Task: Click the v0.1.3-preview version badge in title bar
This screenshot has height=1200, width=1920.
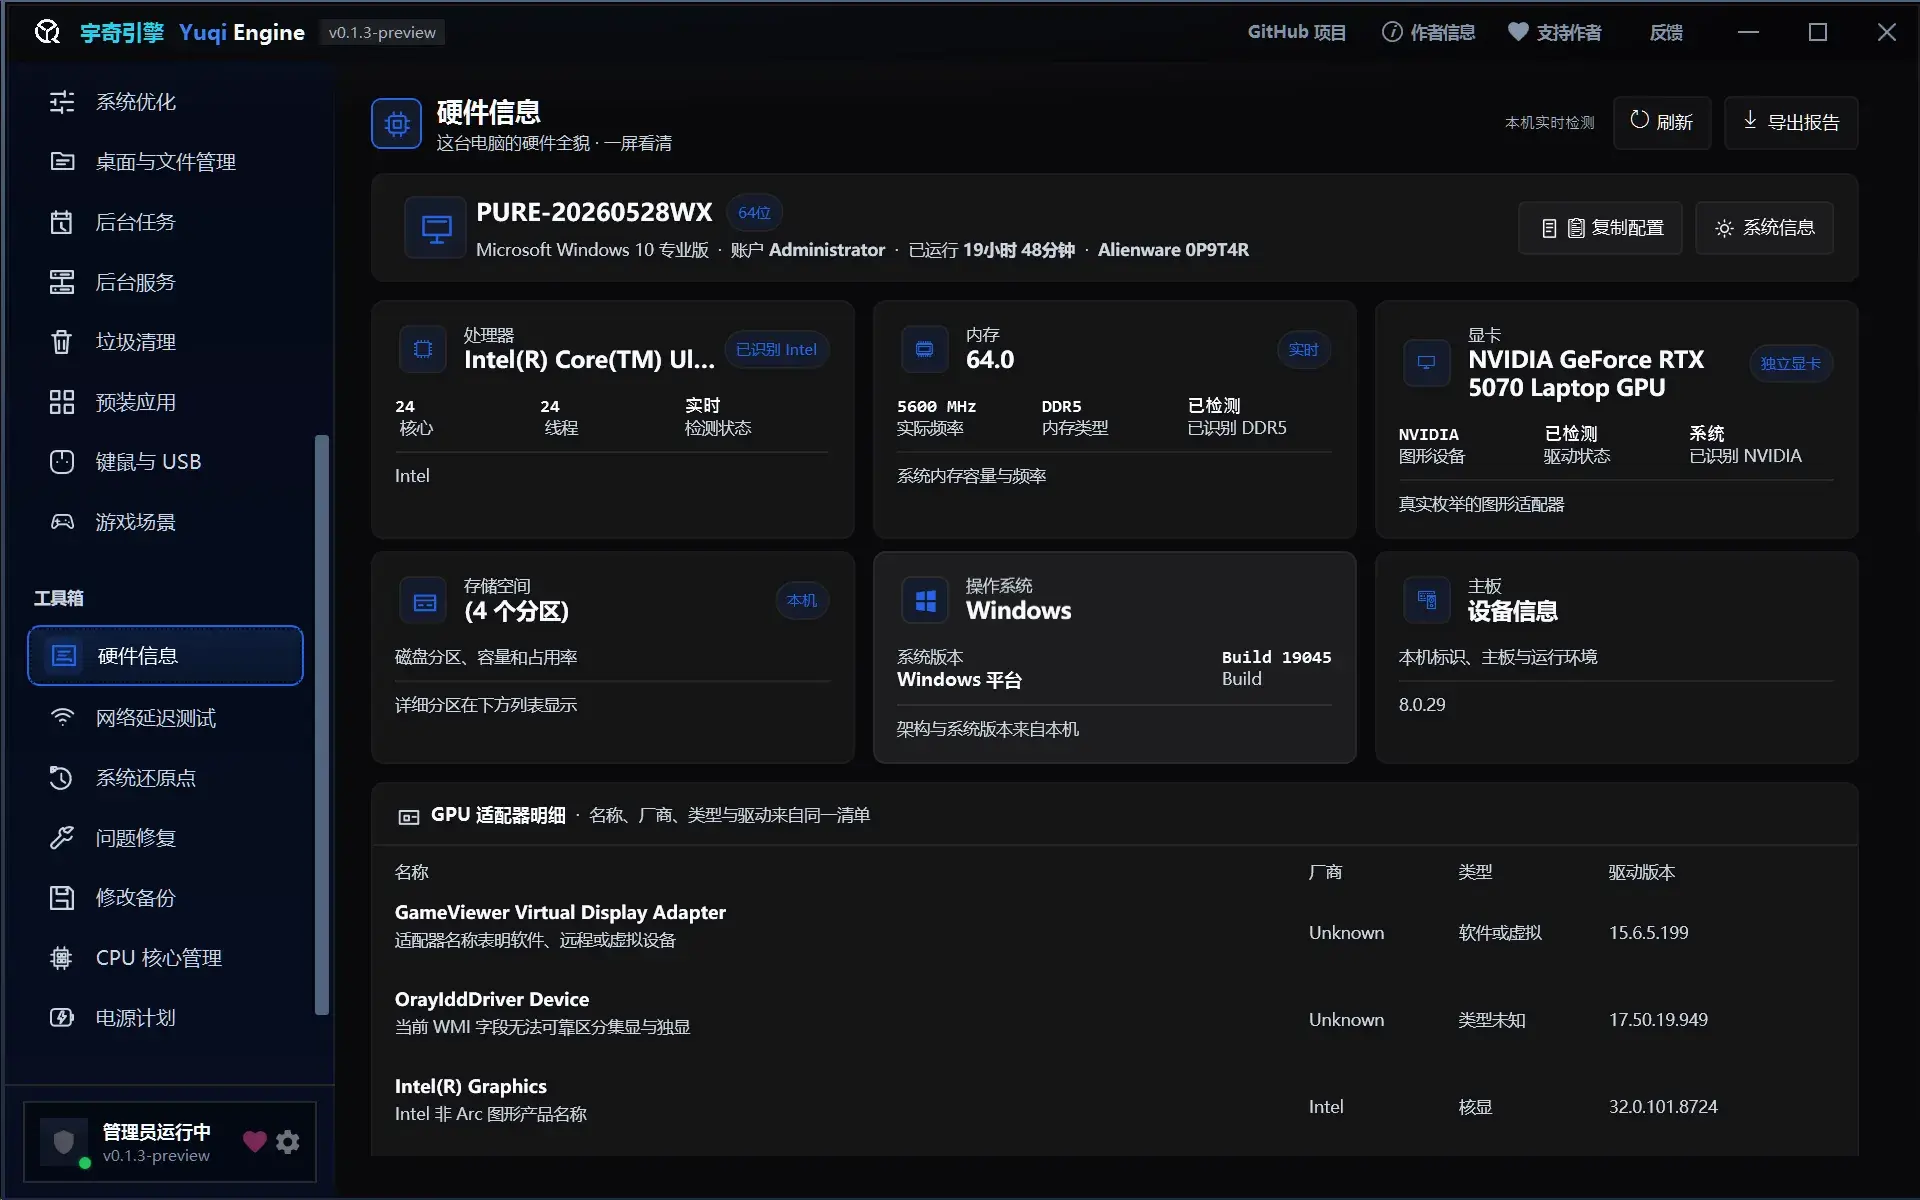Action: tap(382, 33)
